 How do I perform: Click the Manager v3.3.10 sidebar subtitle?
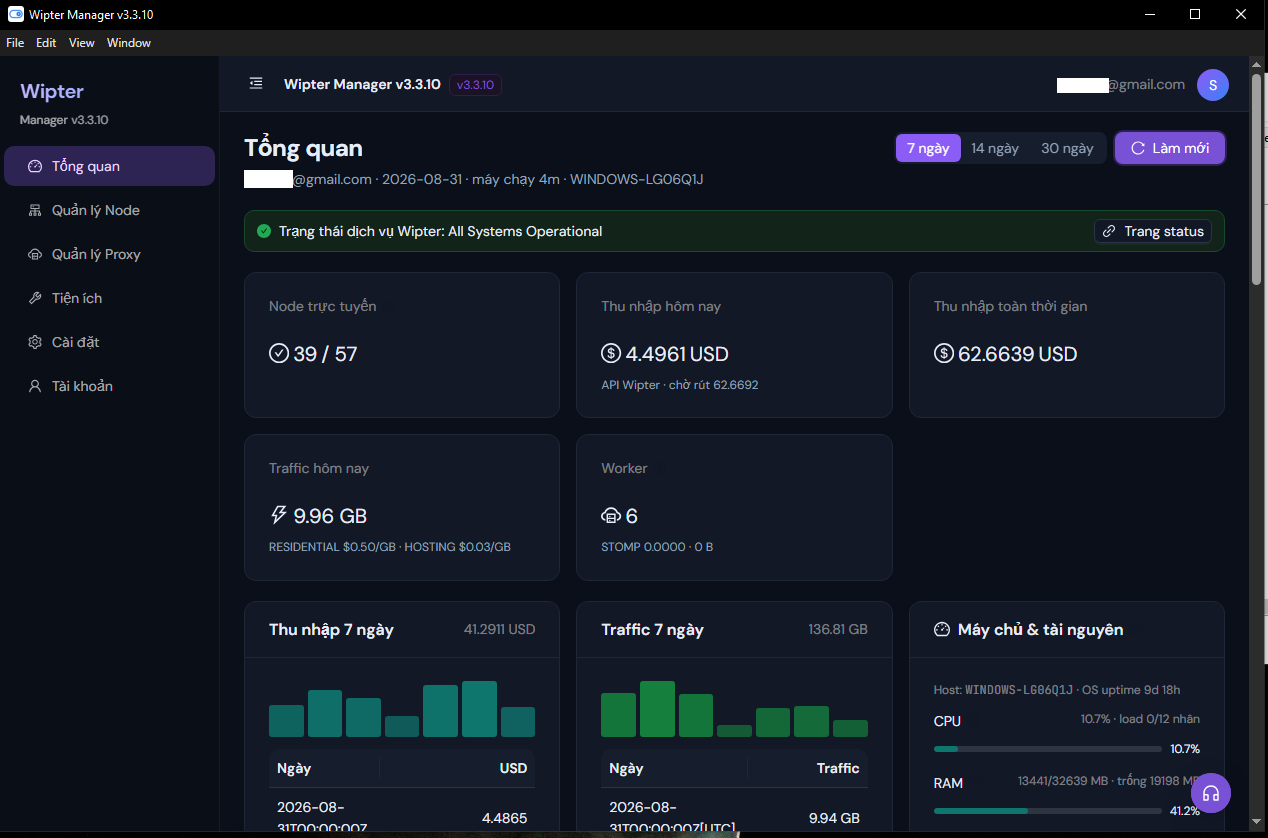point(64,120)
